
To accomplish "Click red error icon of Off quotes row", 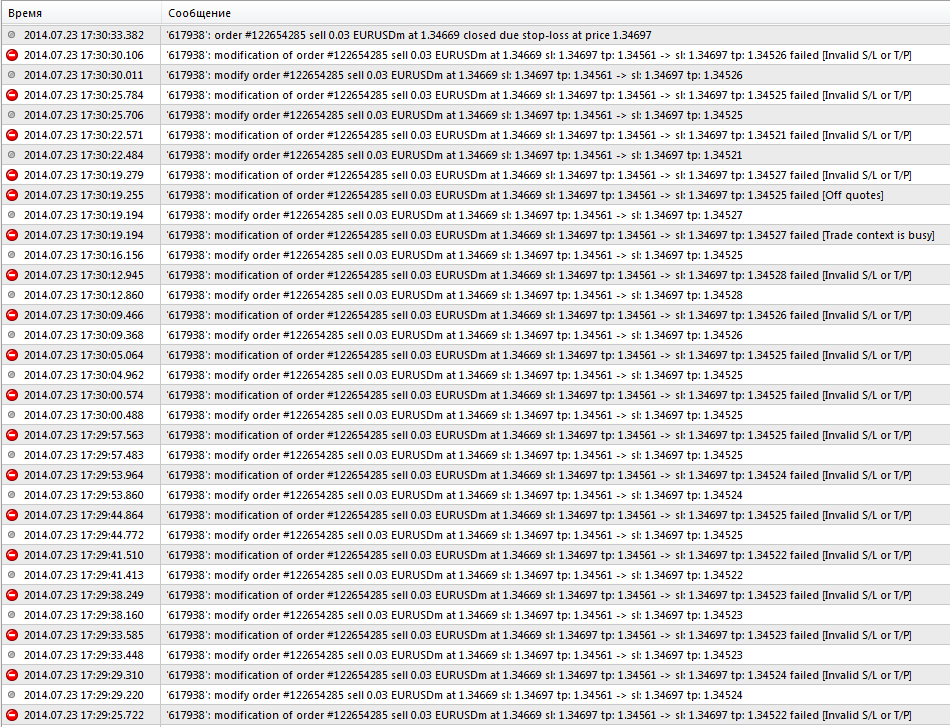I will pyautogui.click(x=12, y=195).
